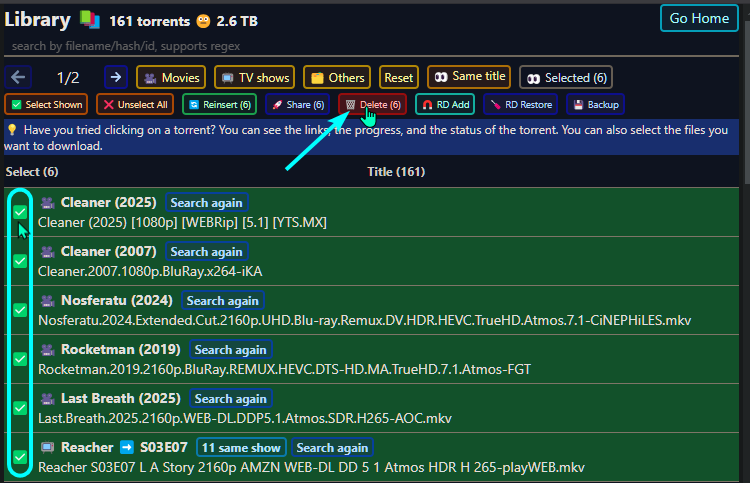The width and height of the screenshot is (750, 483).
Task: Delete the 6 selected torrents
Action: pyautogui.click(x=373, y=104)
